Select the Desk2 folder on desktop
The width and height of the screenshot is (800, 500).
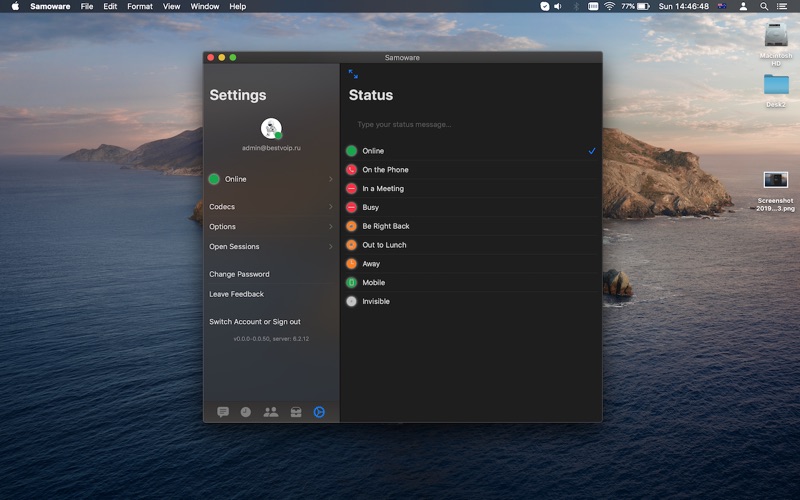tap(776, 85)
